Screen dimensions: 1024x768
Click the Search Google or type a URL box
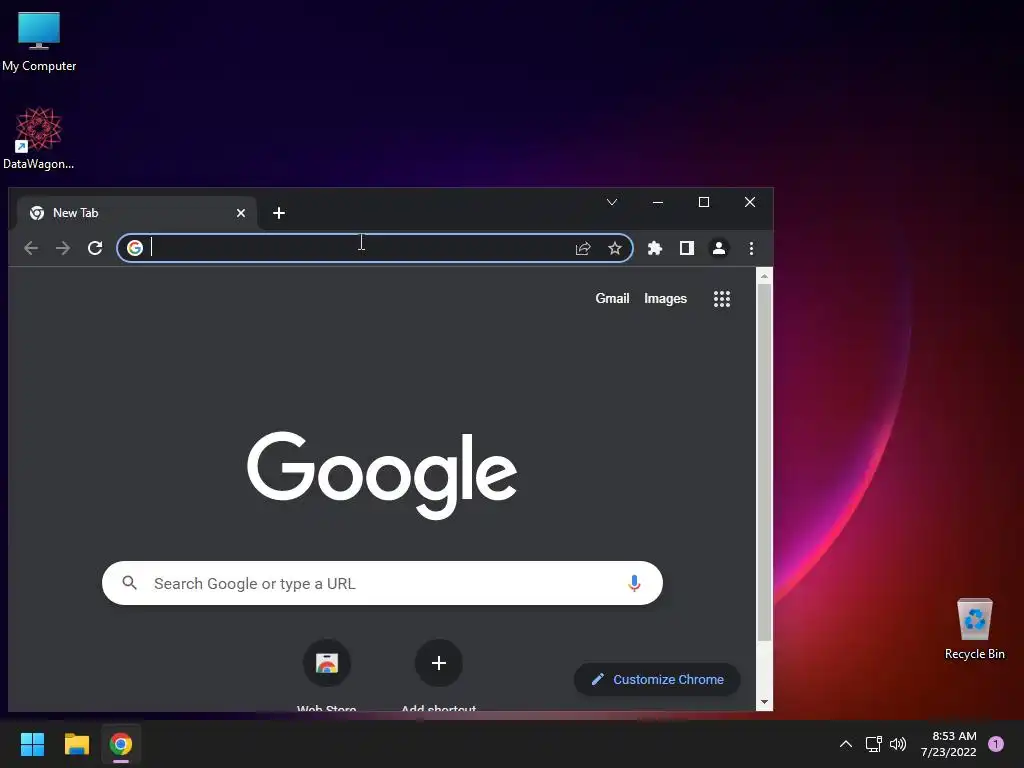click(382, 583)
